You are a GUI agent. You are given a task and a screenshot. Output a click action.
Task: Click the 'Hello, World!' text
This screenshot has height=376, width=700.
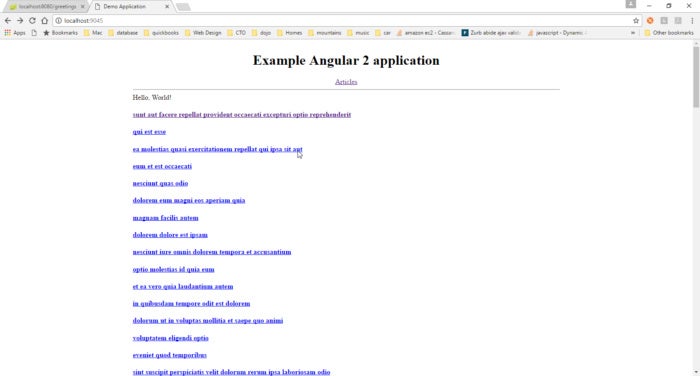pos(152,97)
